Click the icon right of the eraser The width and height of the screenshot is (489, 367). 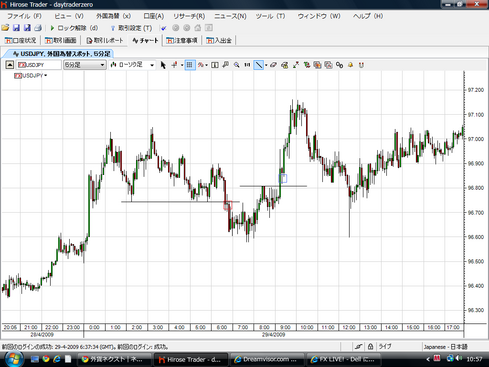click(284, 65)
